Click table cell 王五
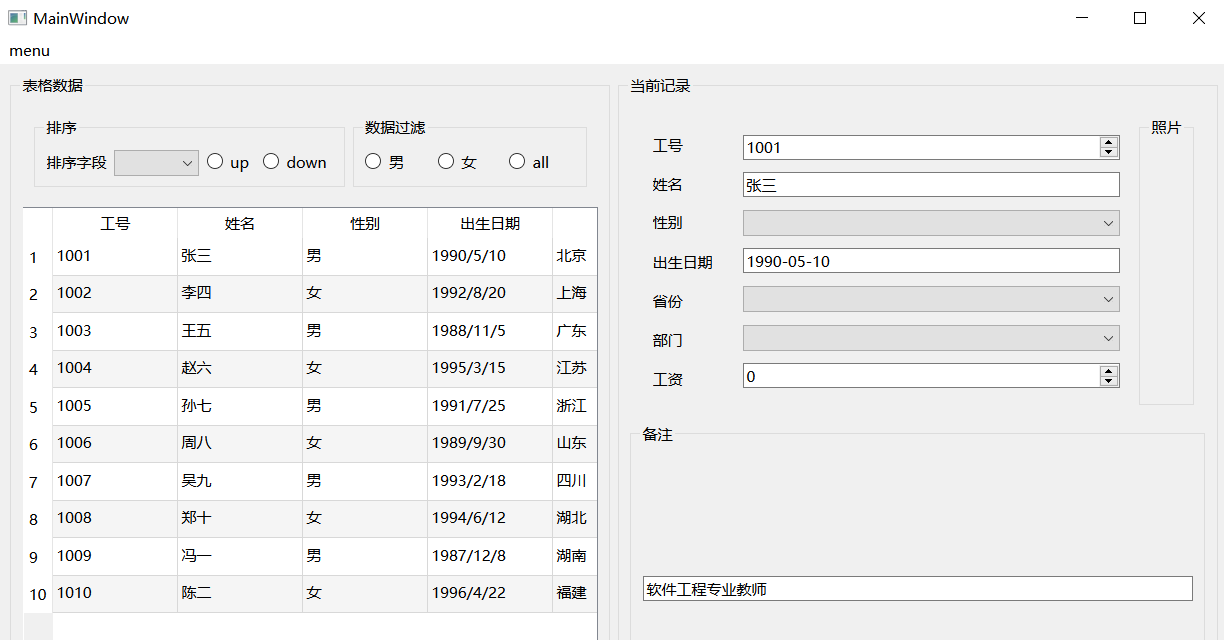 click(240, 332)
